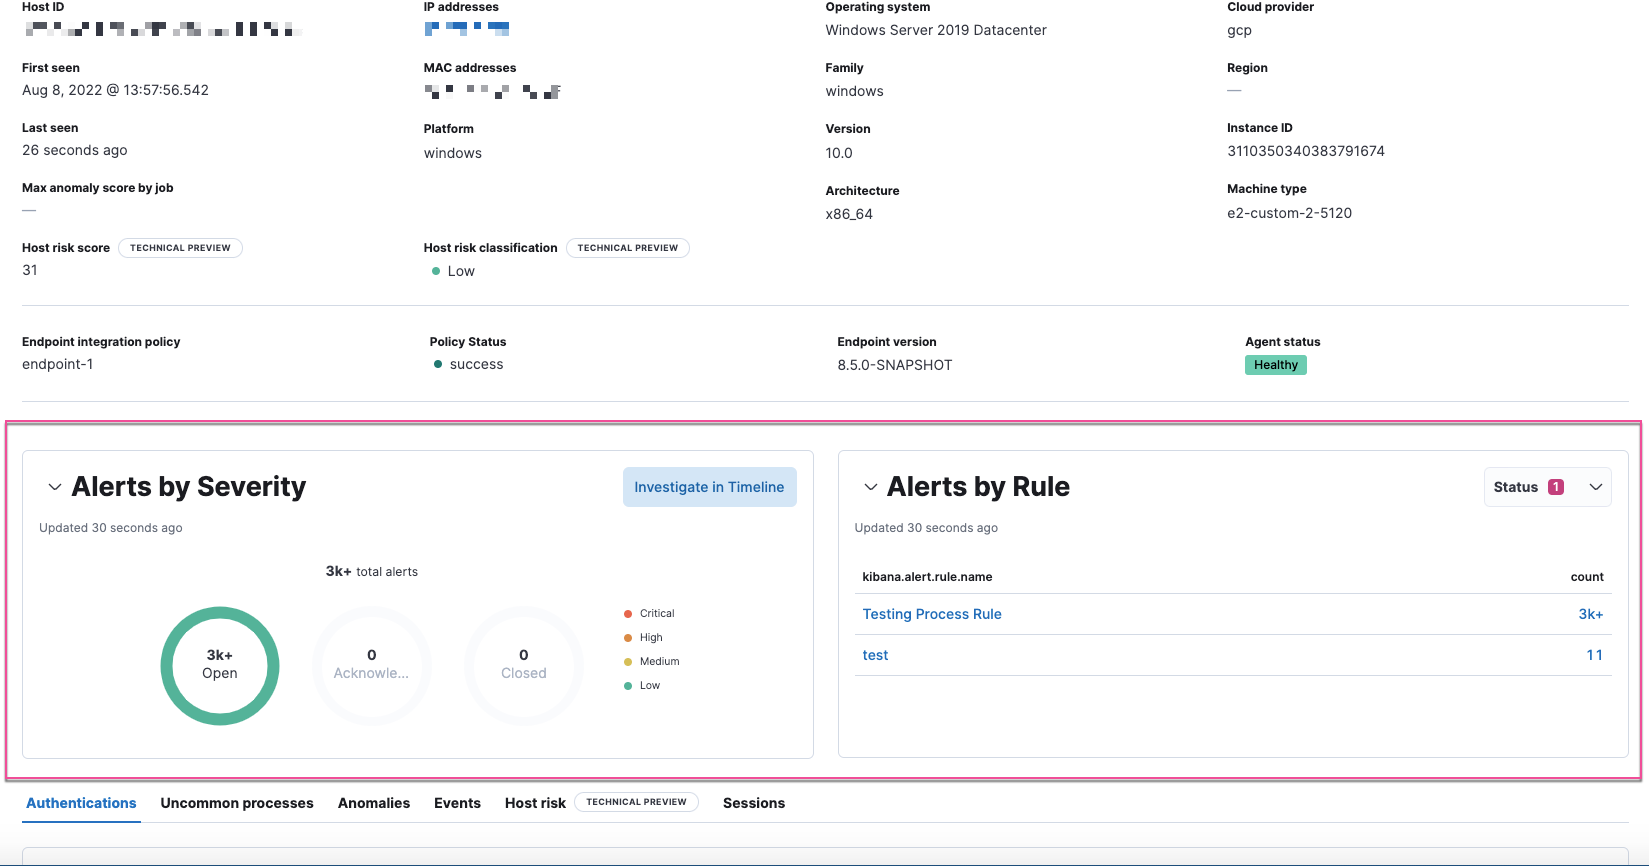
Task: Click Investigate in Timeline button
Action: [x=709, y=487]
